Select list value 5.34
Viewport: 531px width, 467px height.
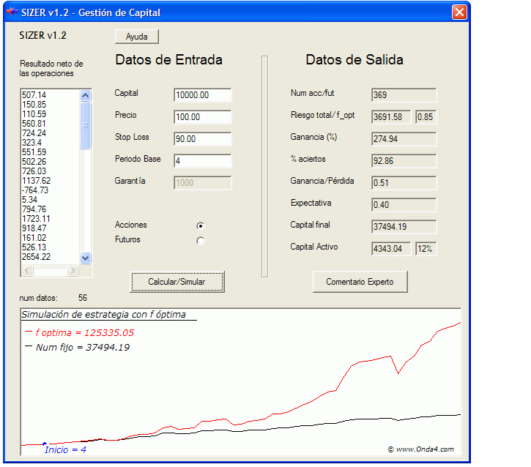pyautogui.click(x=29, y=199)
